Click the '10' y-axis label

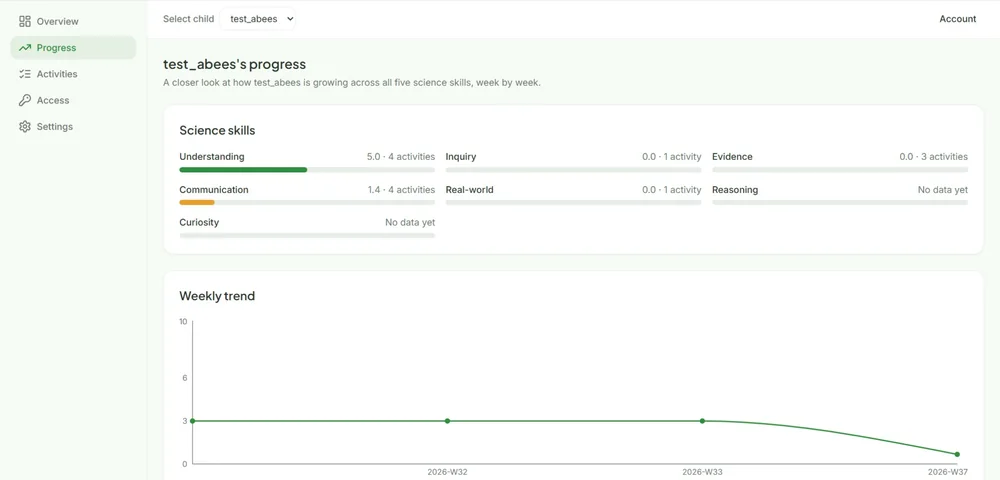184,321
